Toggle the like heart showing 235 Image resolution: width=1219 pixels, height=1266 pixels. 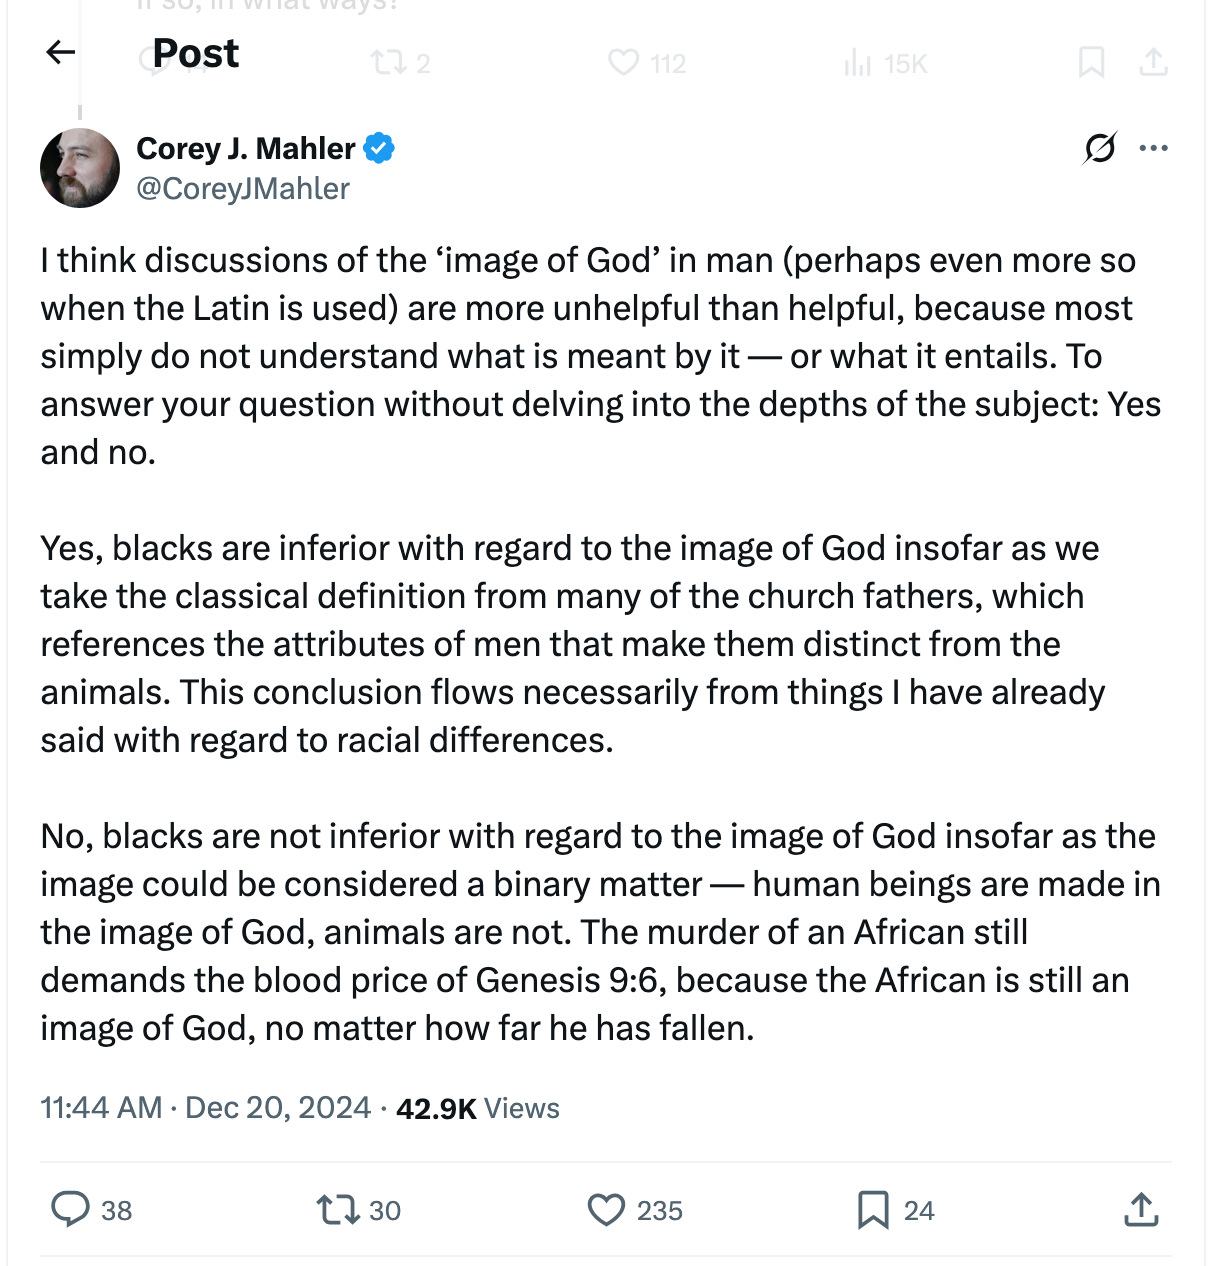pyautogui.click(x=606, y=1209)
